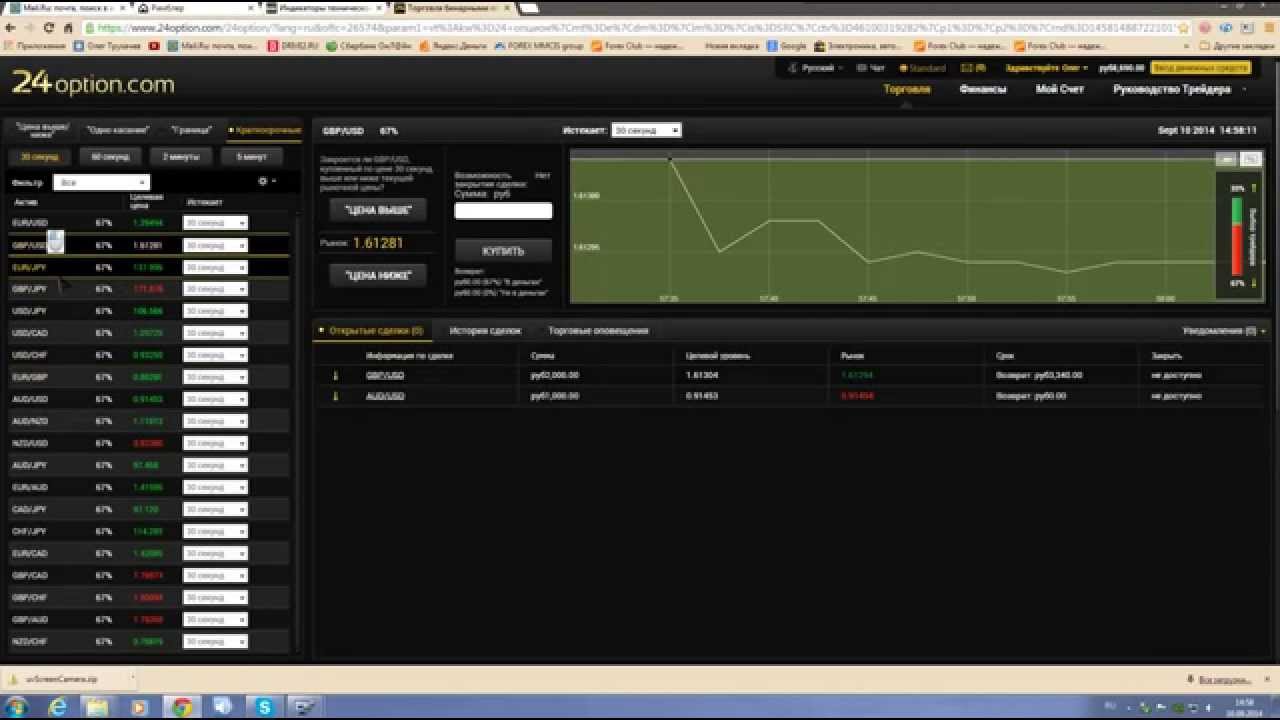Select the 'Краткосрочные' option type tab

tap(265, 130)
